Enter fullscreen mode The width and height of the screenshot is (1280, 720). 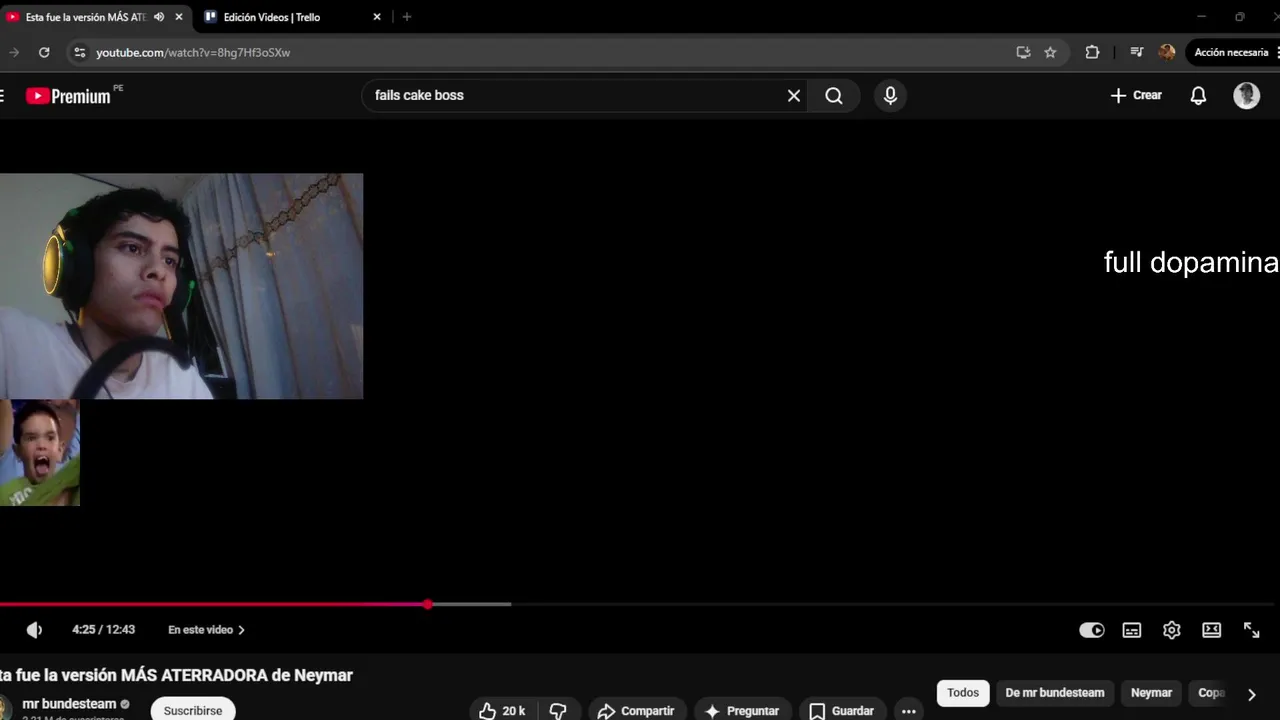click(1252, 630)
